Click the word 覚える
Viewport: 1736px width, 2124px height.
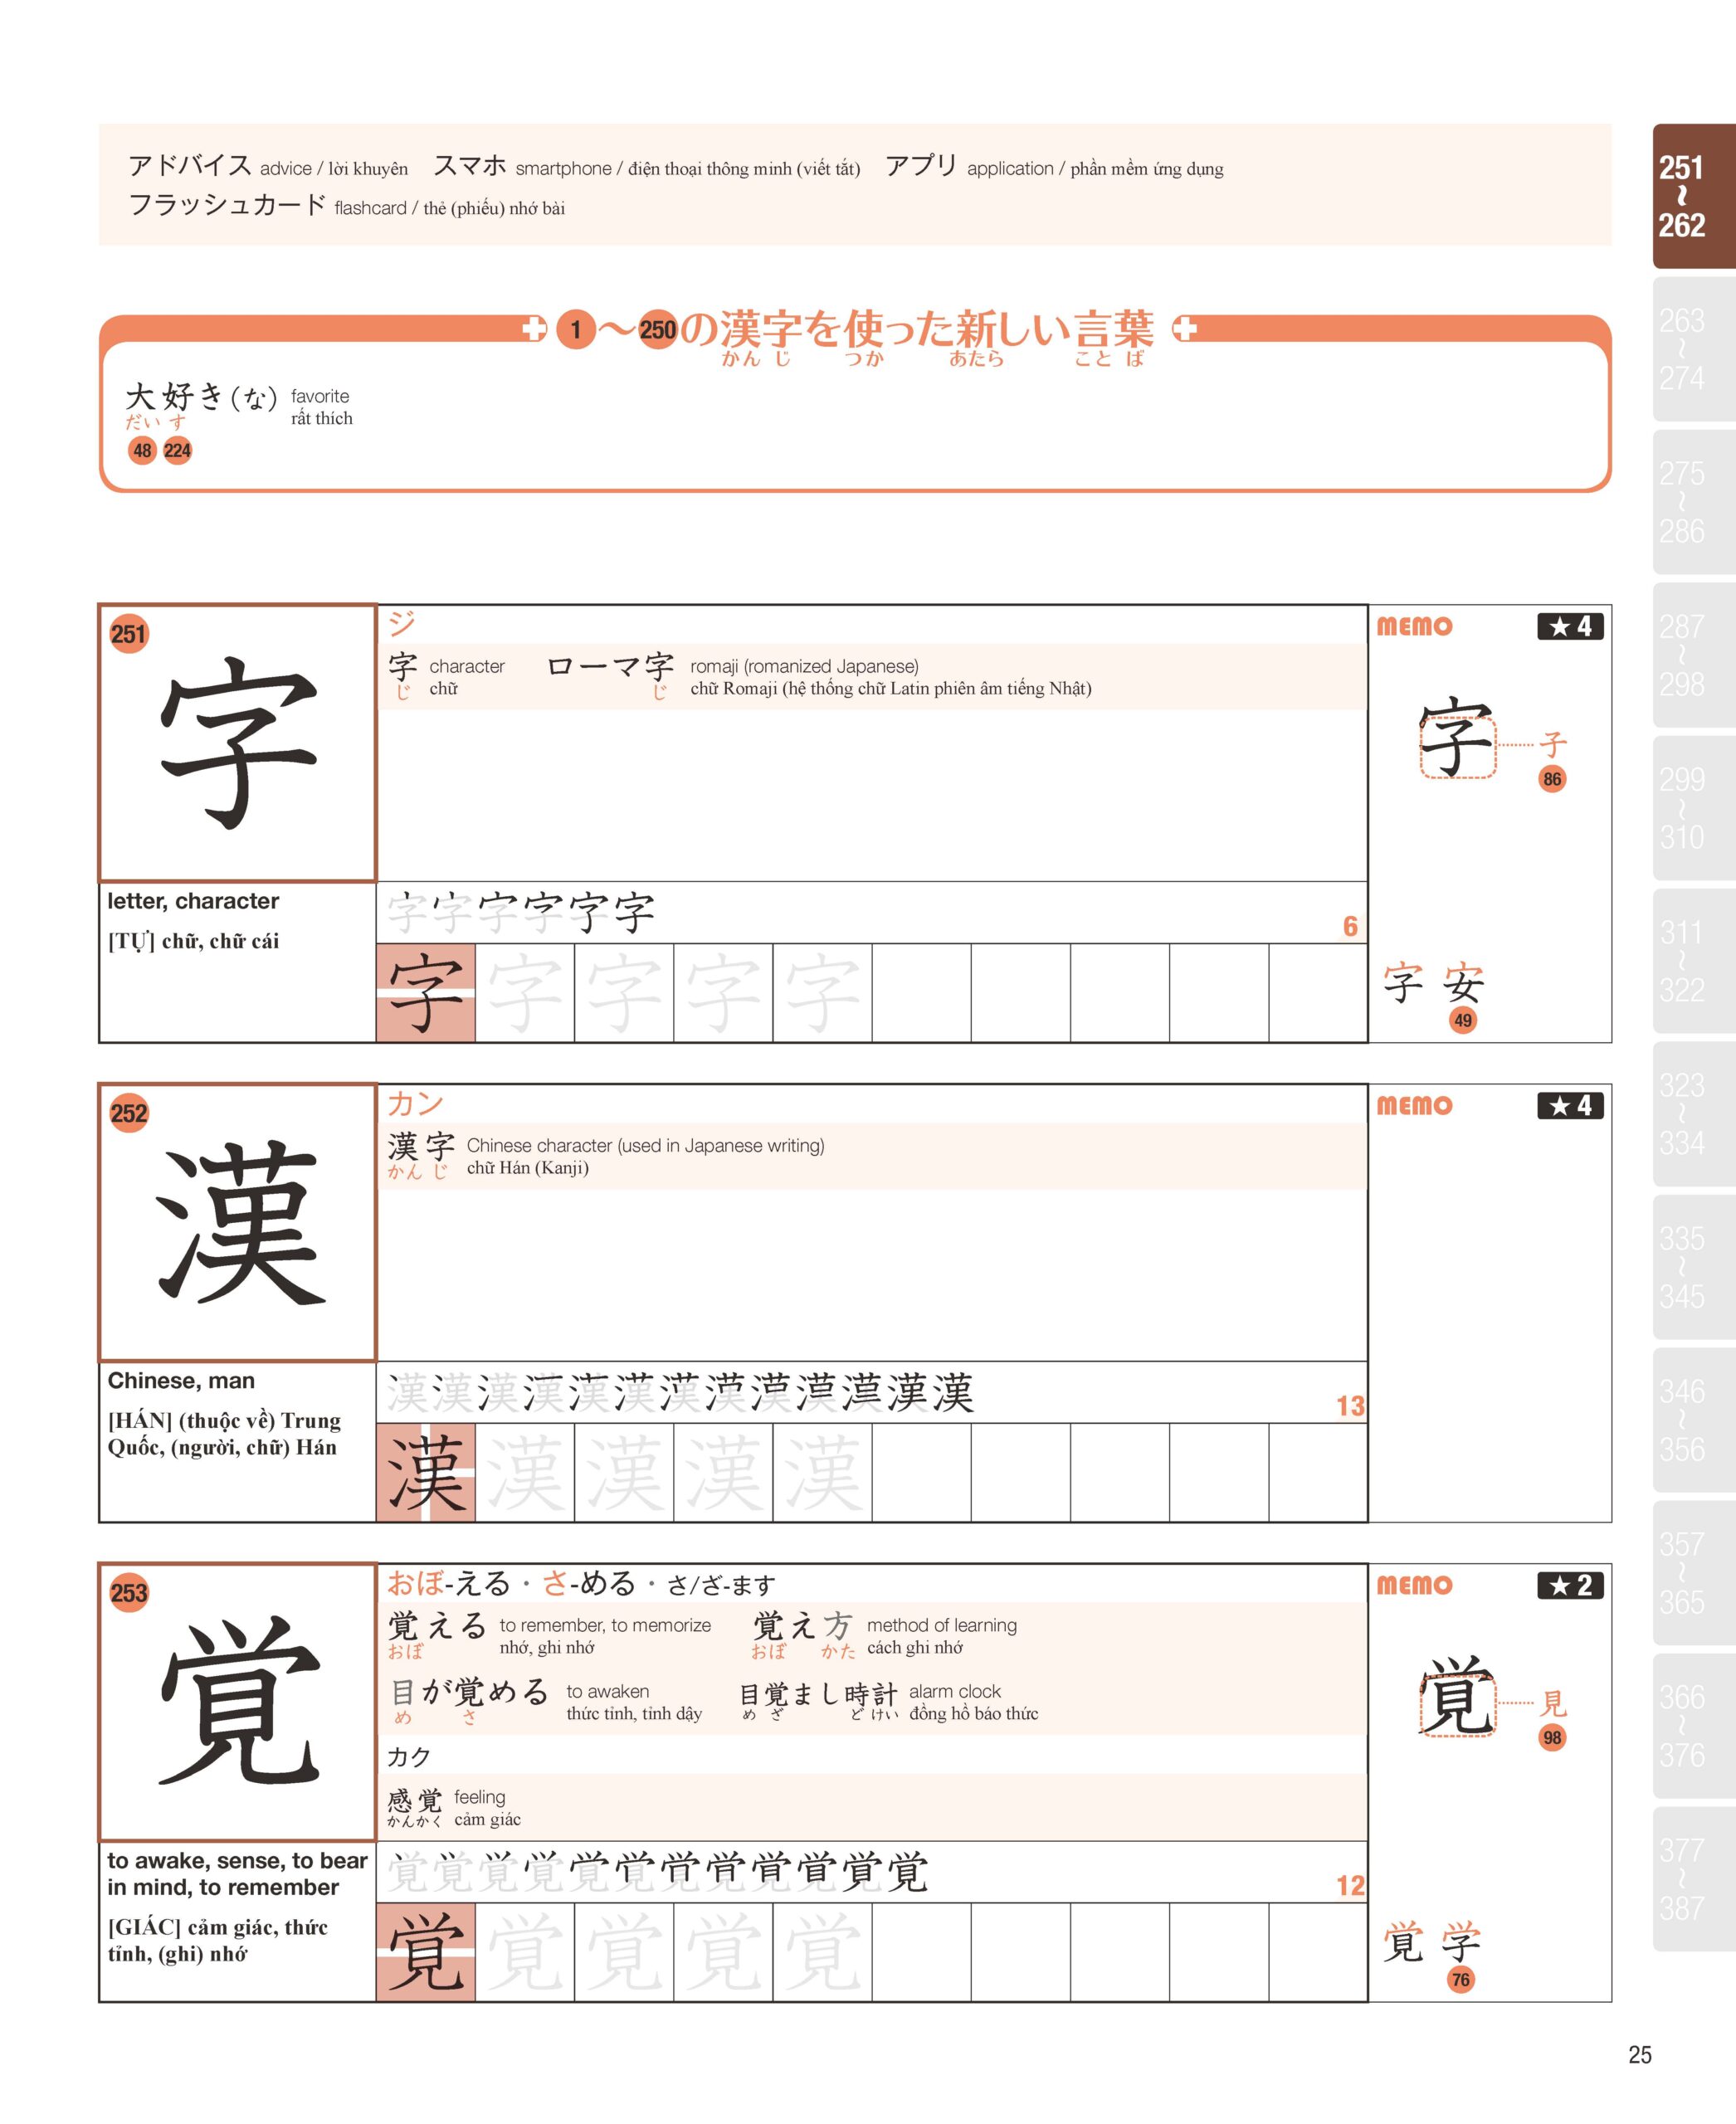click(437, 1627)
